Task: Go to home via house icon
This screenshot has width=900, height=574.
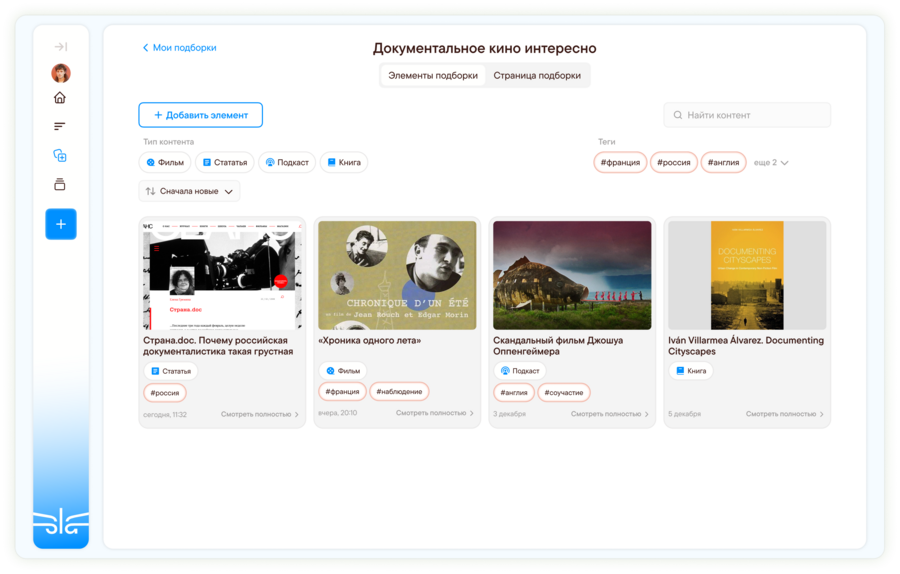Action: pos(60,98)
